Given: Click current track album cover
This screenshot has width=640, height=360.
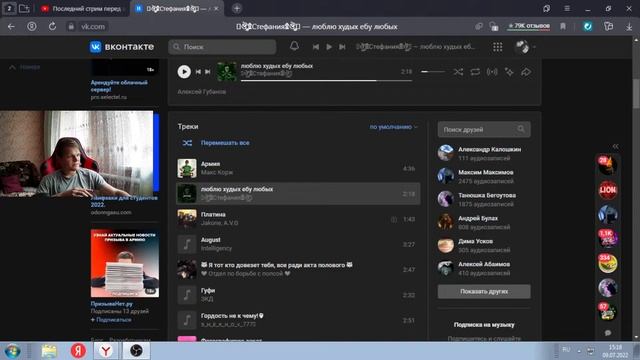Looking at the screenshot, I should point(227,71).
